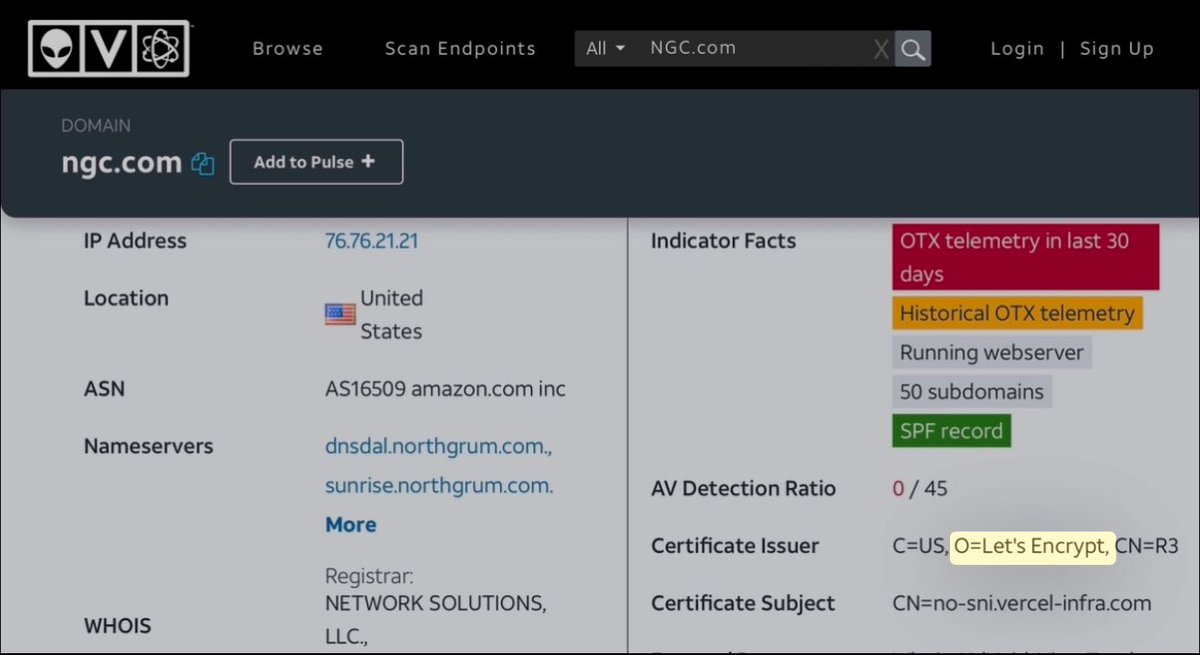Open the Login page

pyautogui.click(x=1017, y=49)
